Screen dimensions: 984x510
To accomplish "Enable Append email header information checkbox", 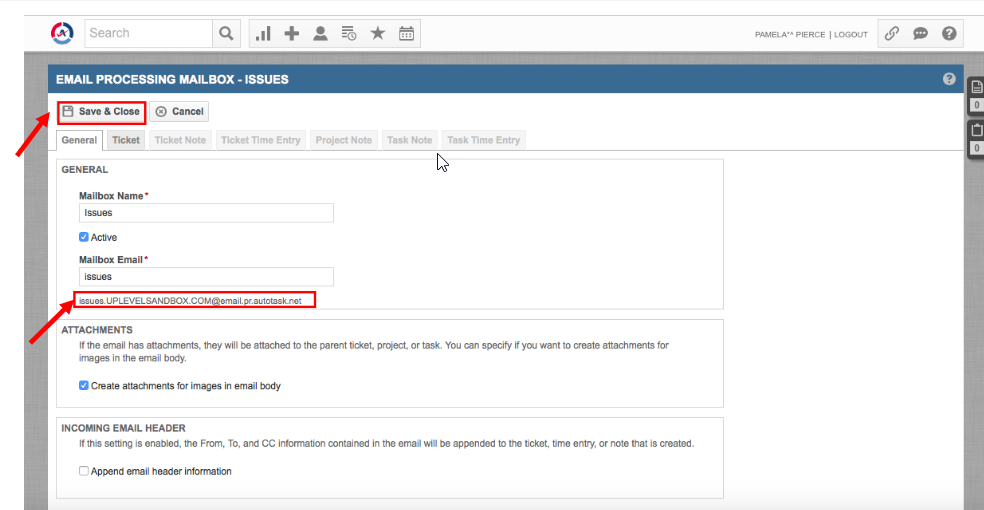I will tap(83, 470).
